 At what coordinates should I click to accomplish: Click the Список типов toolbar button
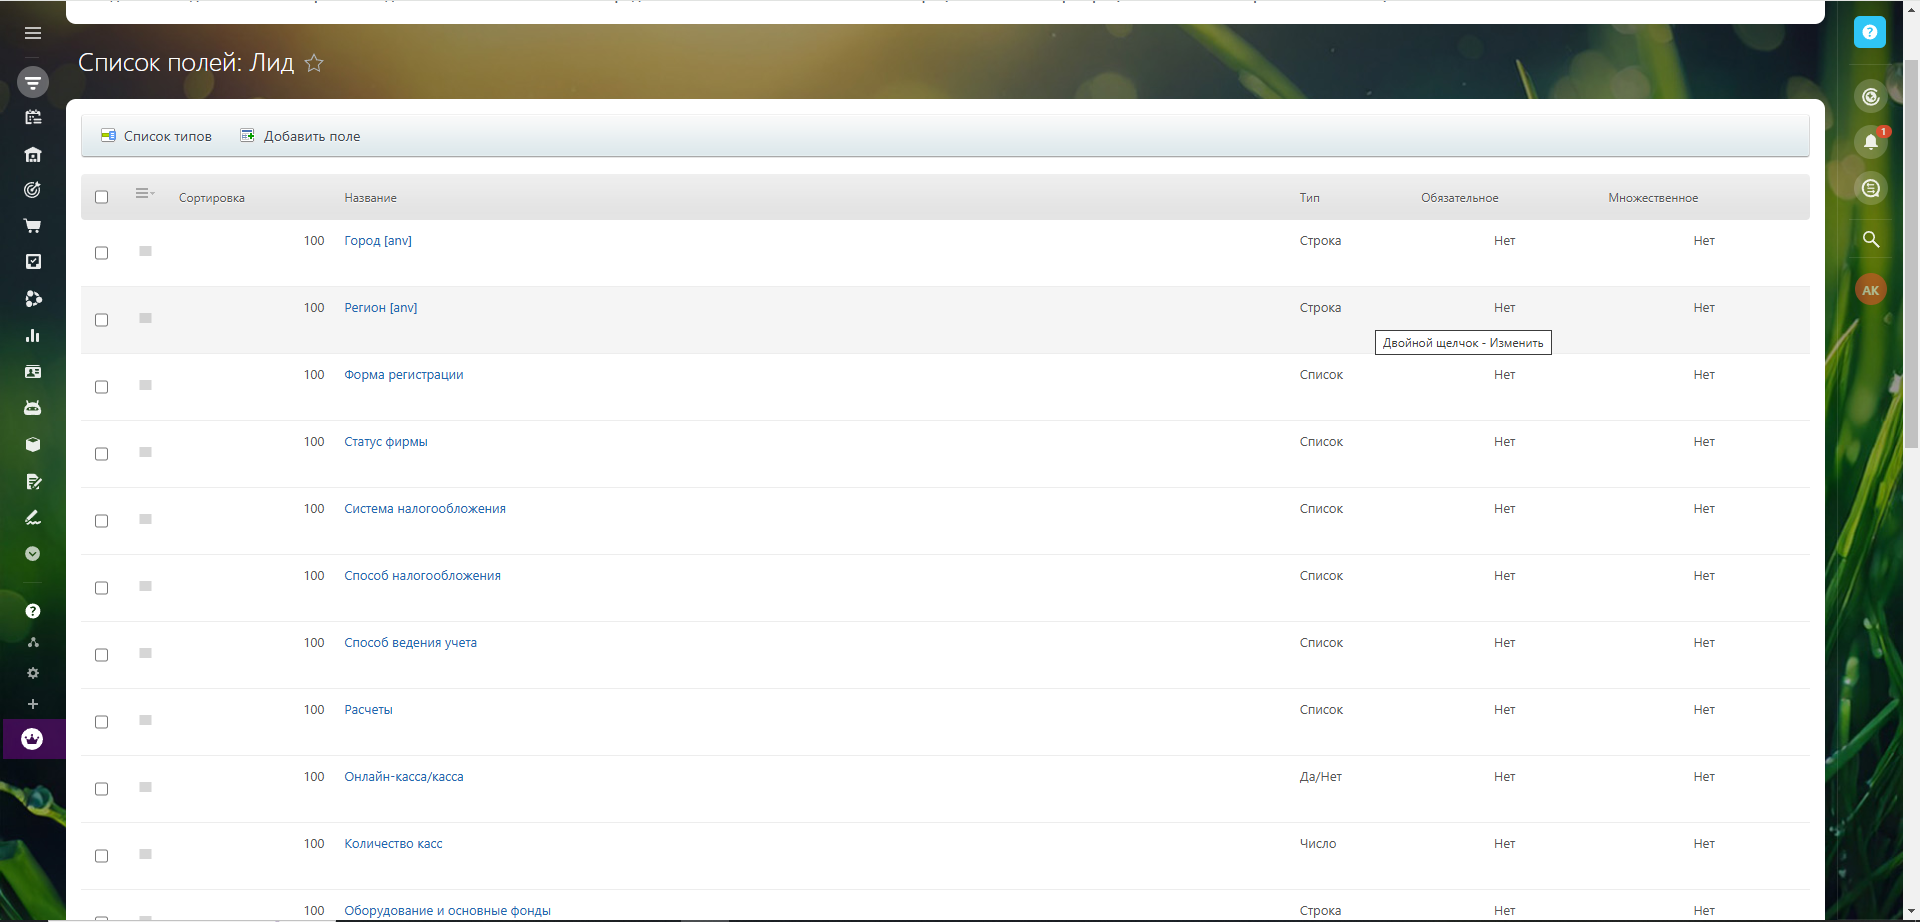pyautogui.click(x=157, y=136)
